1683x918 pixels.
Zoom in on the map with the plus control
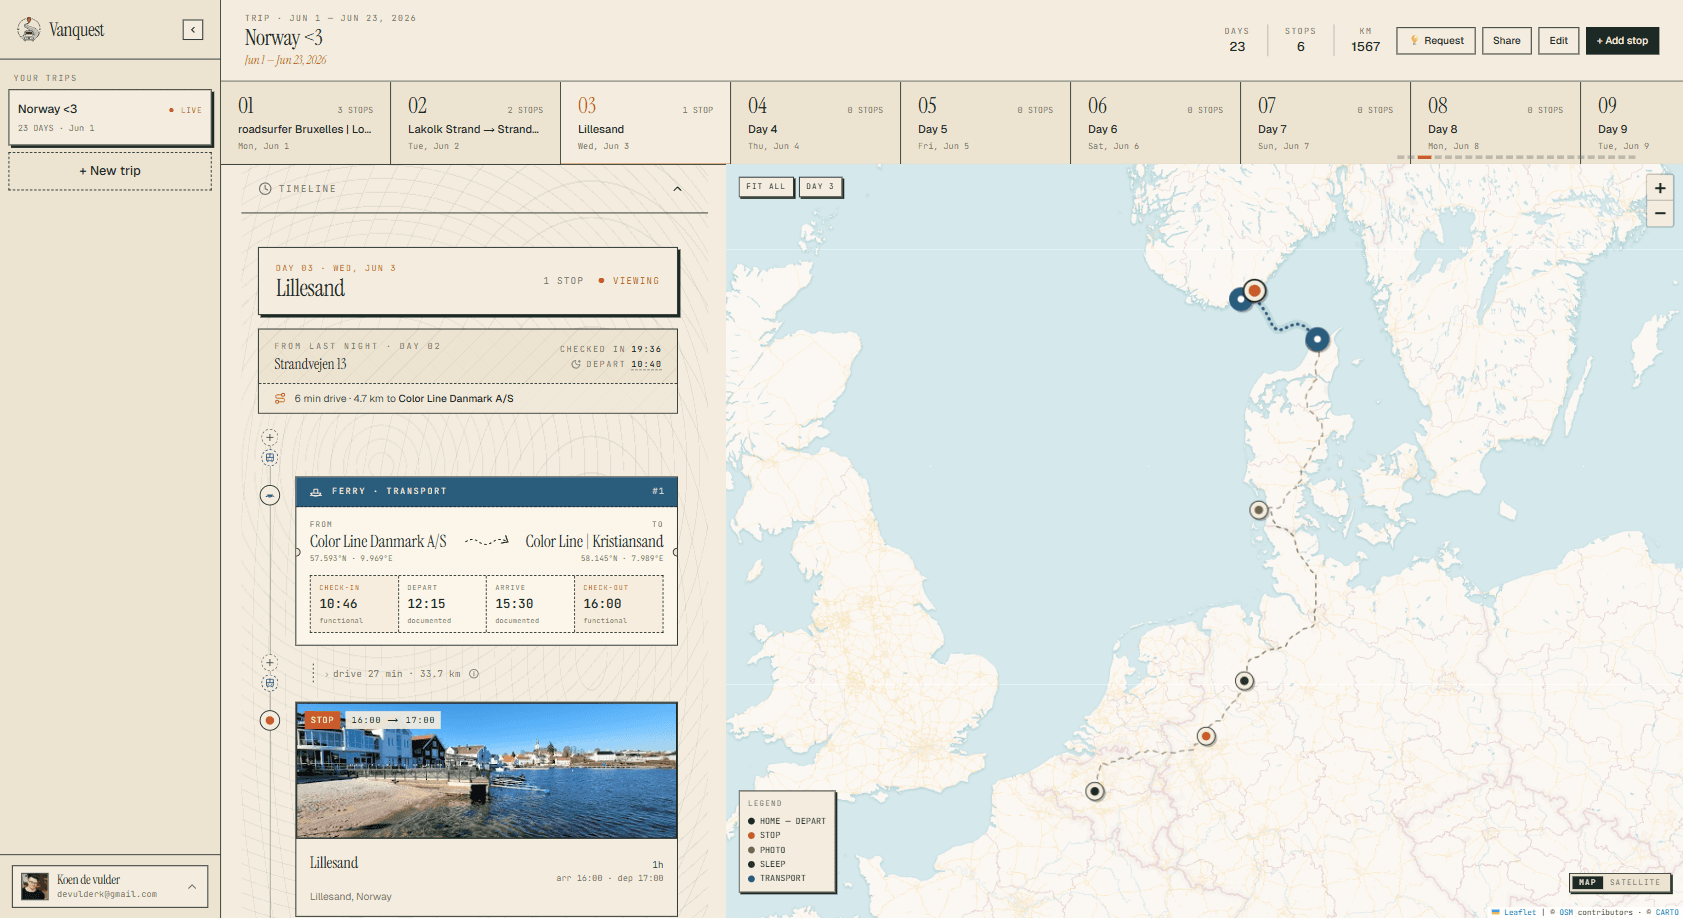click(1660, 188)
